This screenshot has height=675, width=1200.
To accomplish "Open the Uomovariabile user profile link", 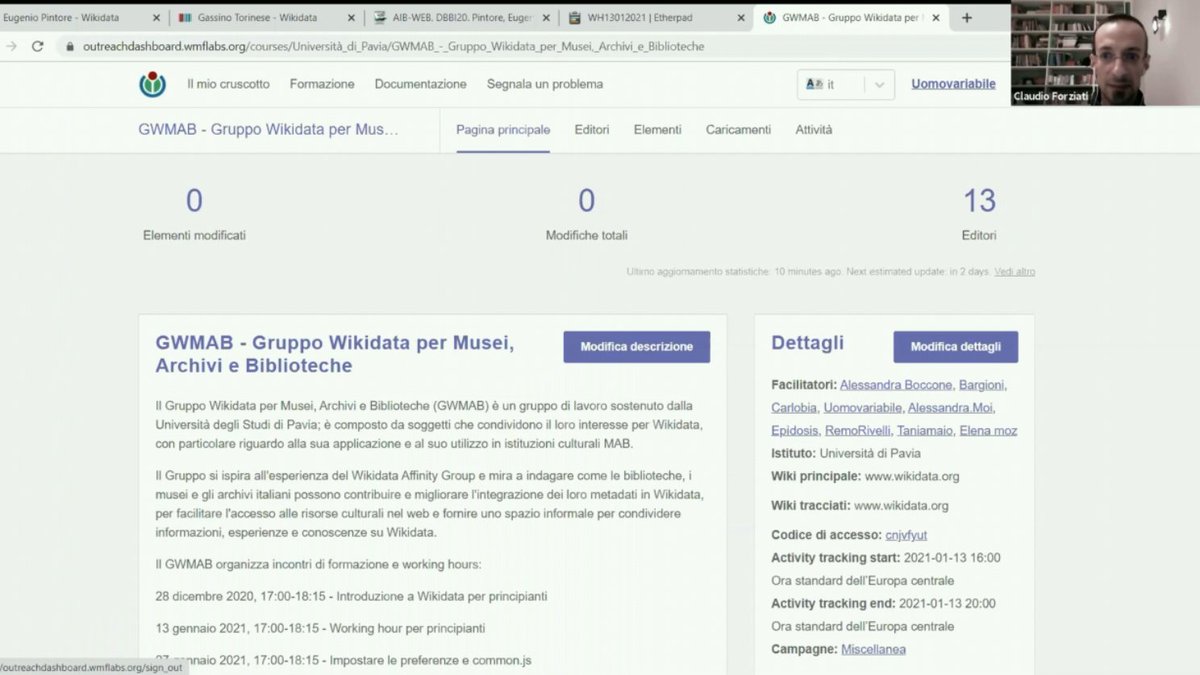I will point(953,84).
